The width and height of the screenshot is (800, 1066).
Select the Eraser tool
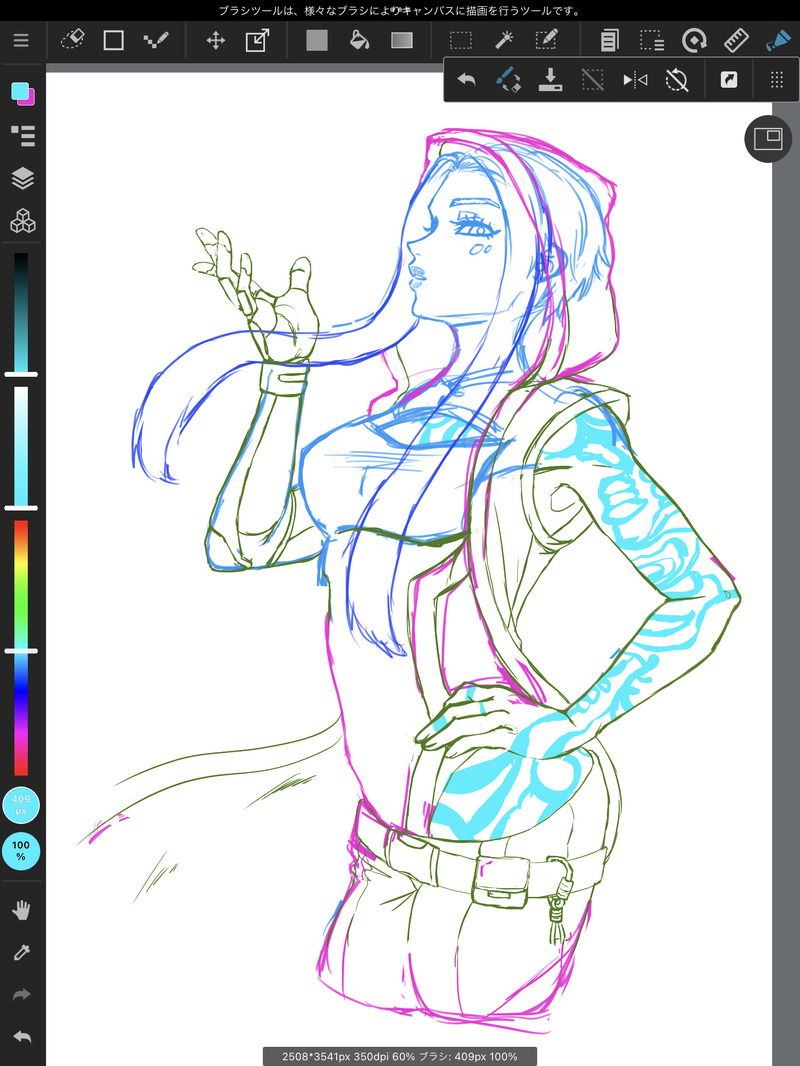click(x=72, y=40)
